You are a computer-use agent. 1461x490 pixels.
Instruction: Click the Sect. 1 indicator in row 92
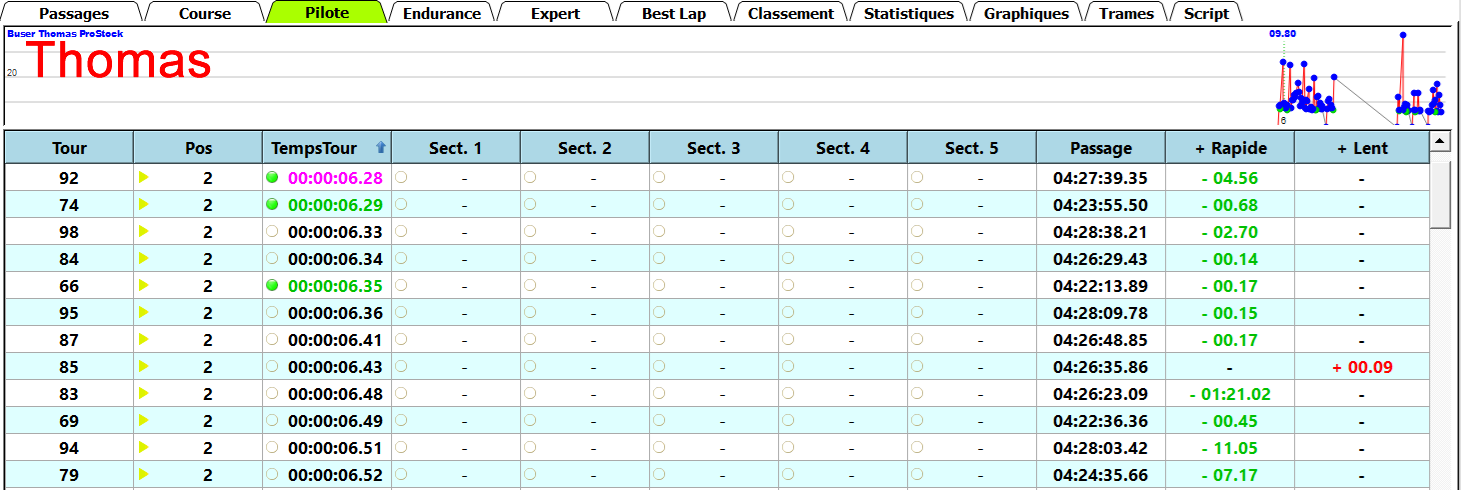pos(401,177)
